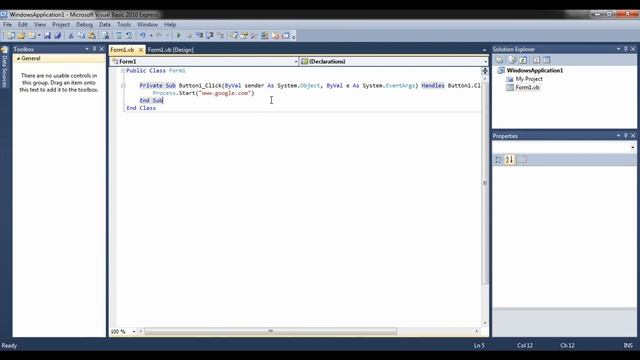Click View Code icon in Solution Explorer

(536, 60)
